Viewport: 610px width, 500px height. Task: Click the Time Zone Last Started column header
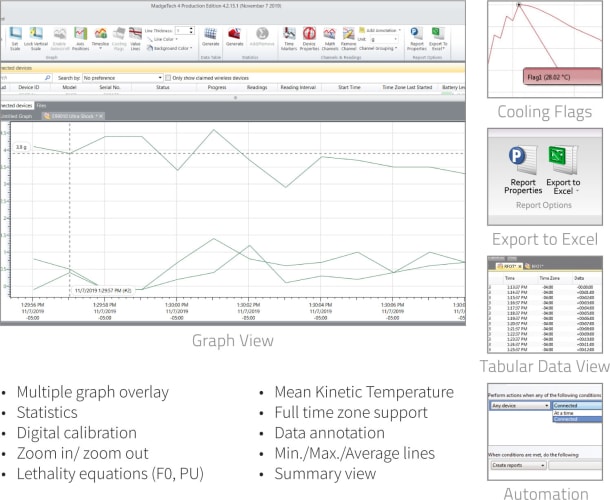(407, 87)
